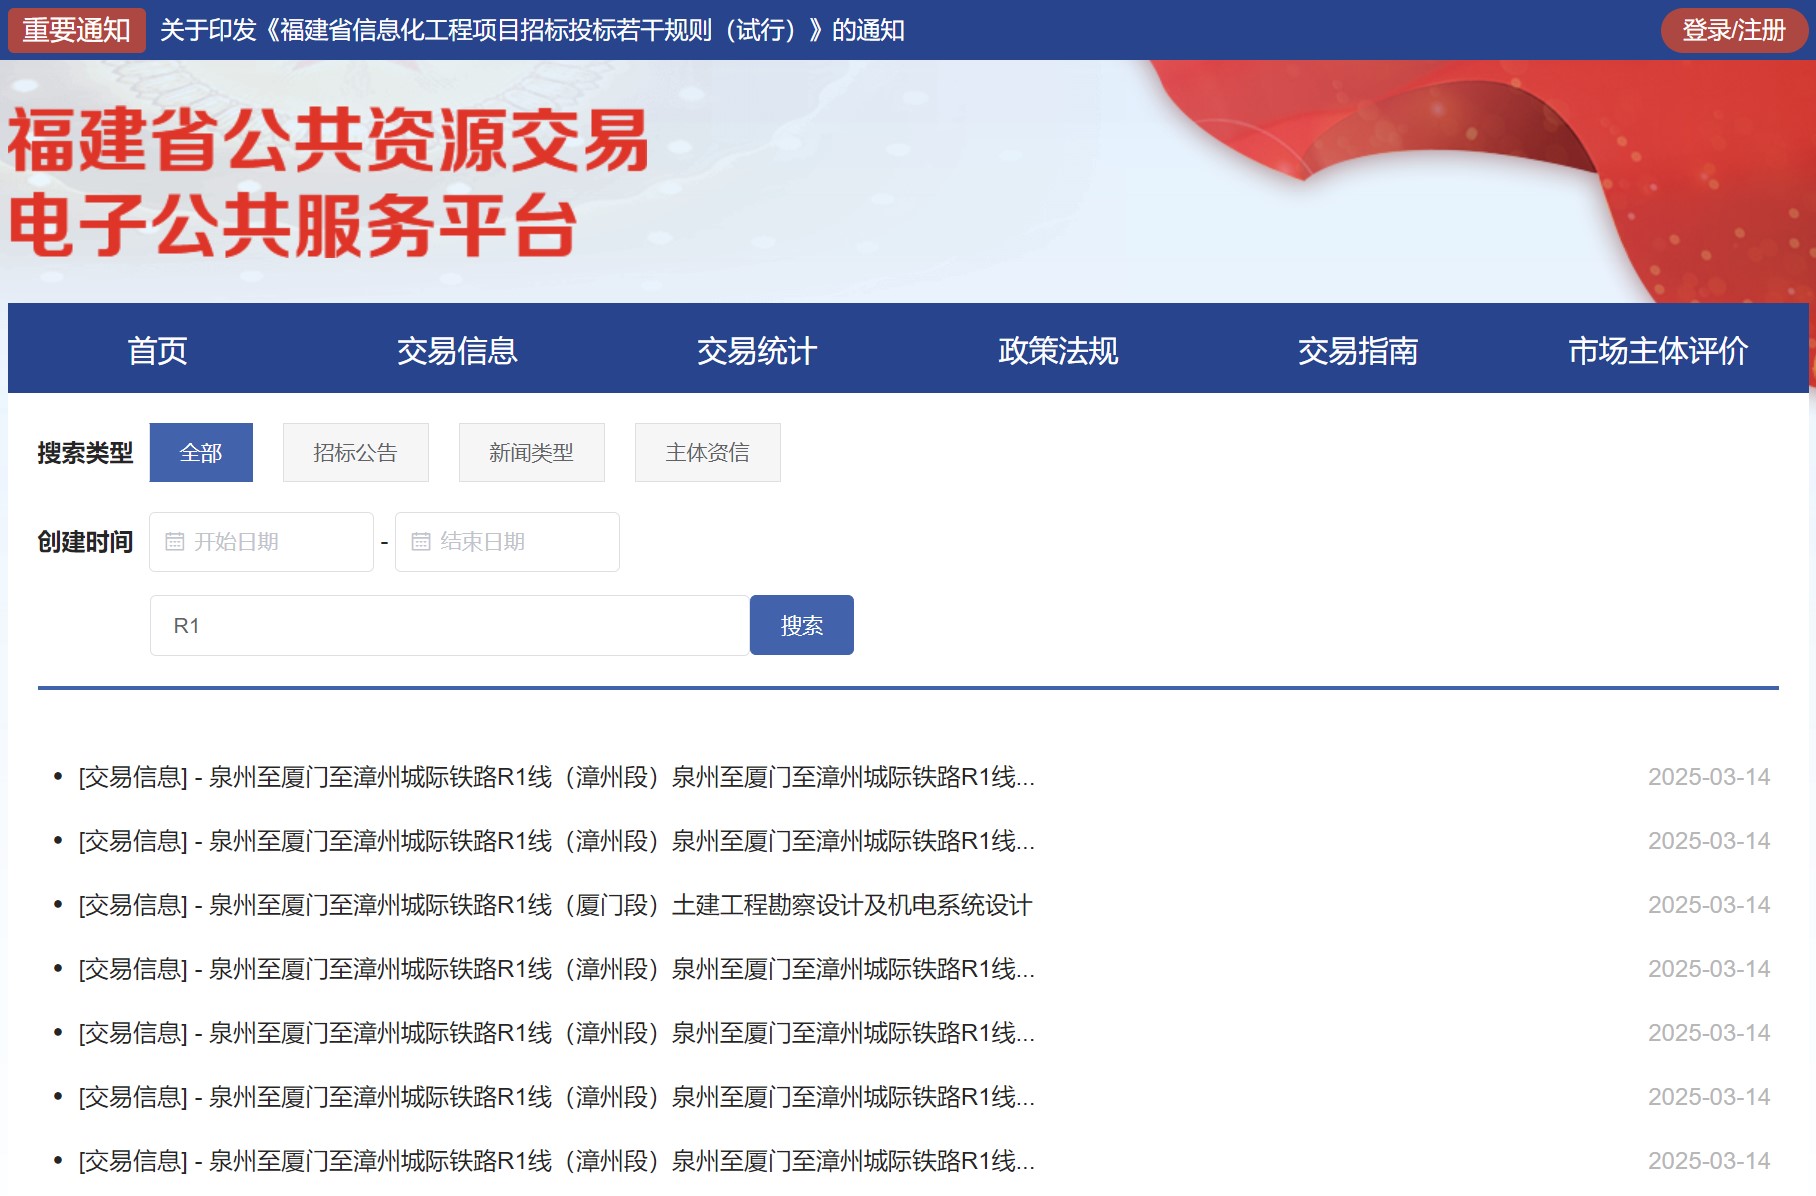Click the calendar icon in start date field
Screen dimensions: 1816x1196
(175, 542)
